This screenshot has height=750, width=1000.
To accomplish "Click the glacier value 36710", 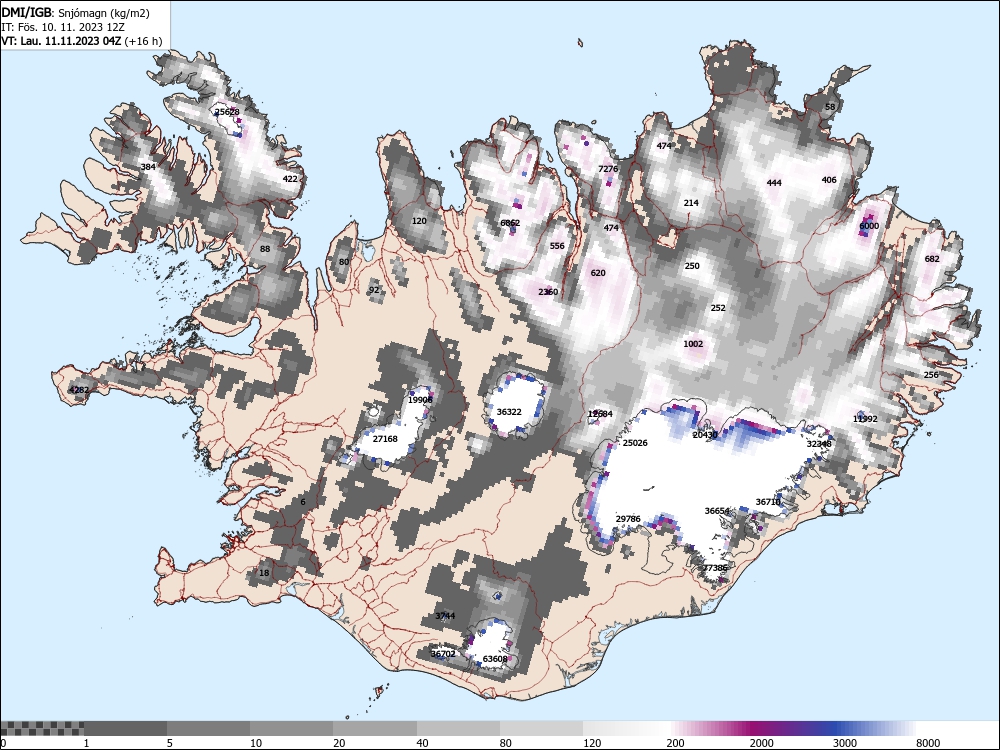I will coord(768,502).
